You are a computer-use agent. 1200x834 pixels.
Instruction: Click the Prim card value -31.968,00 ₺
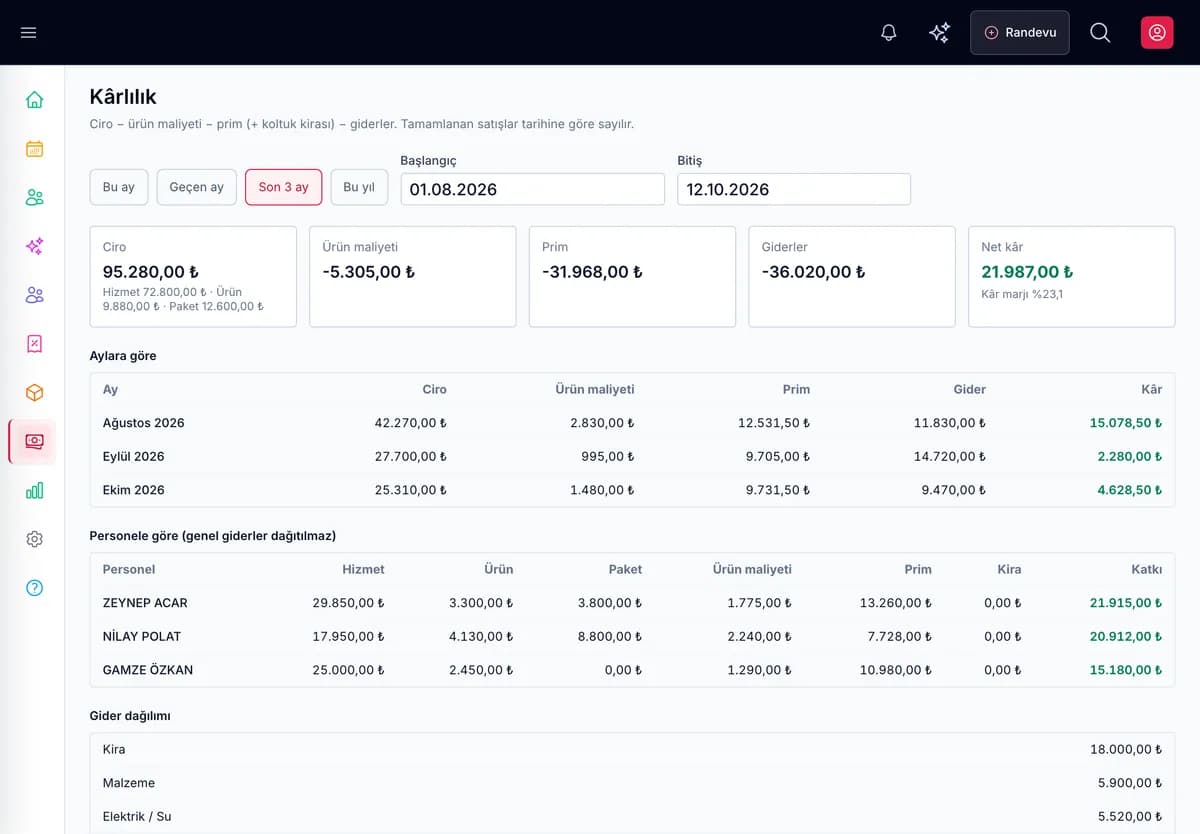(x=593, y=272)
